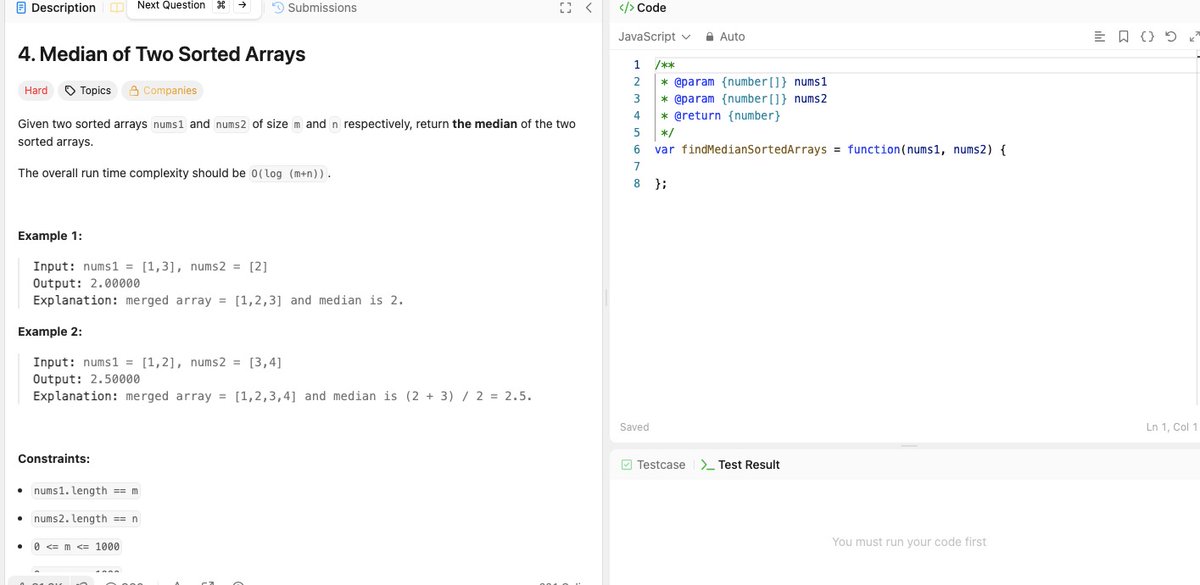Viewport: 1200px width, 585px height.
Task: Click 'Output: 2.00000' in Example 1
Action: tap(87, 283)
